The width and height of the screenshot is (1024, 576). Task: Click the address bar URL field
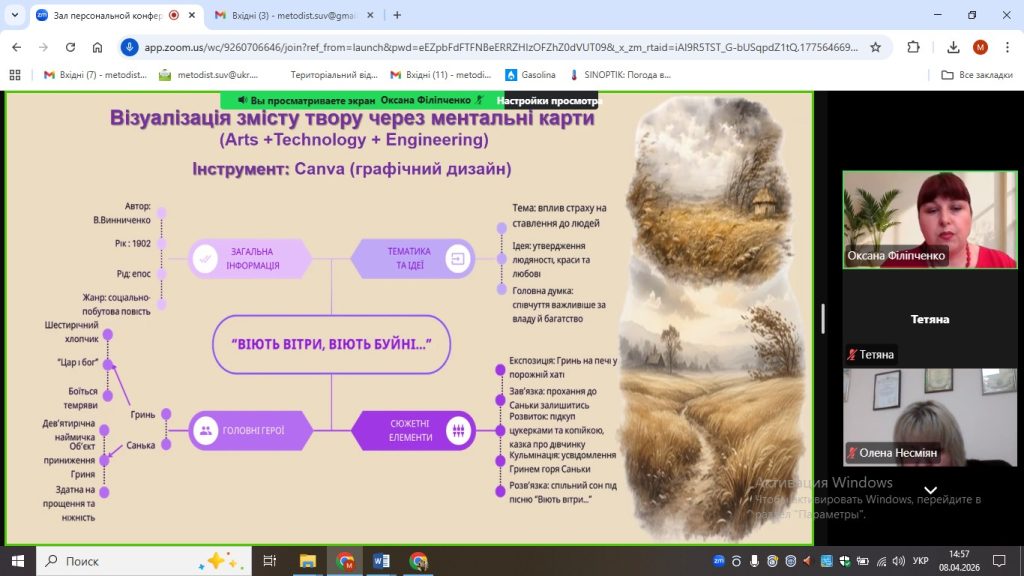(500, 47)
